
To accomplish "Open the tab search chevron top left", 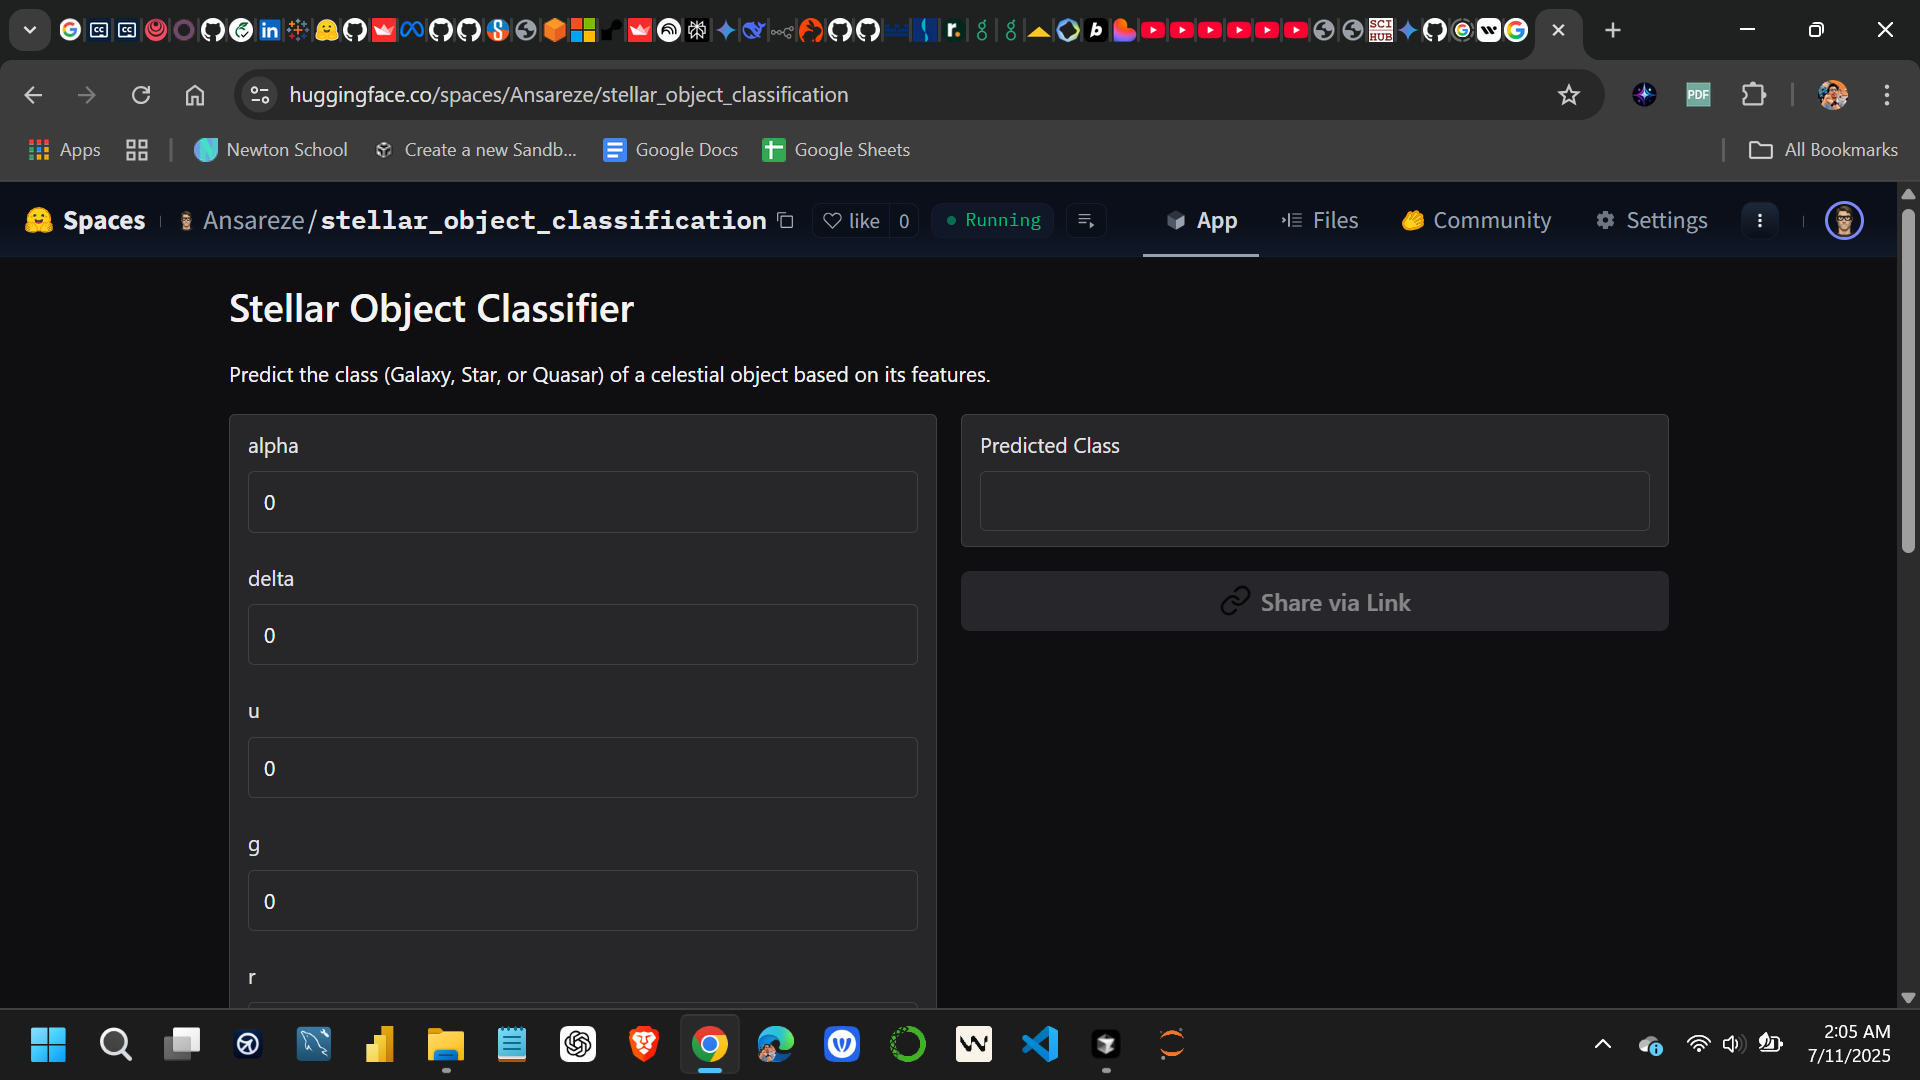I will 29,29.
